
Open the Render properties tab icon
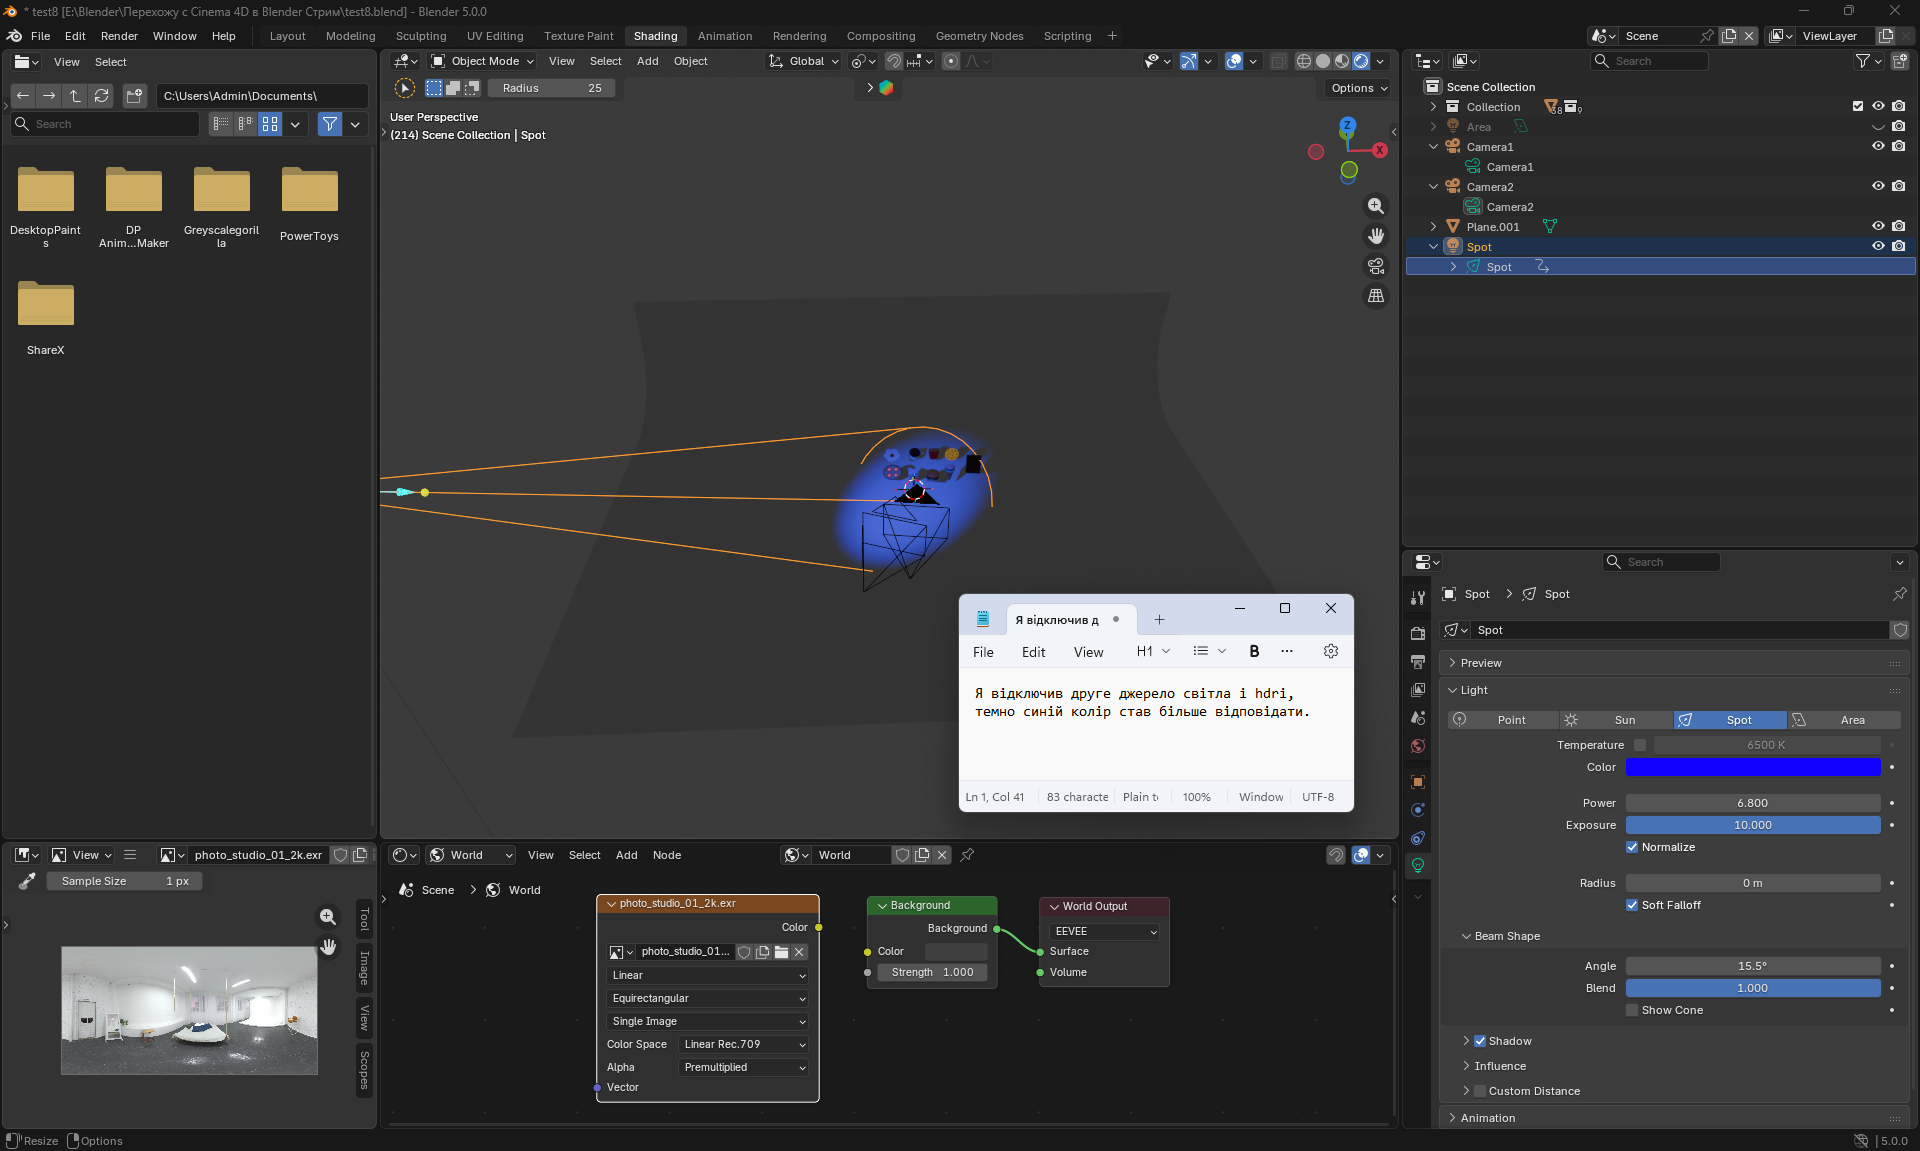[1417, 634]
